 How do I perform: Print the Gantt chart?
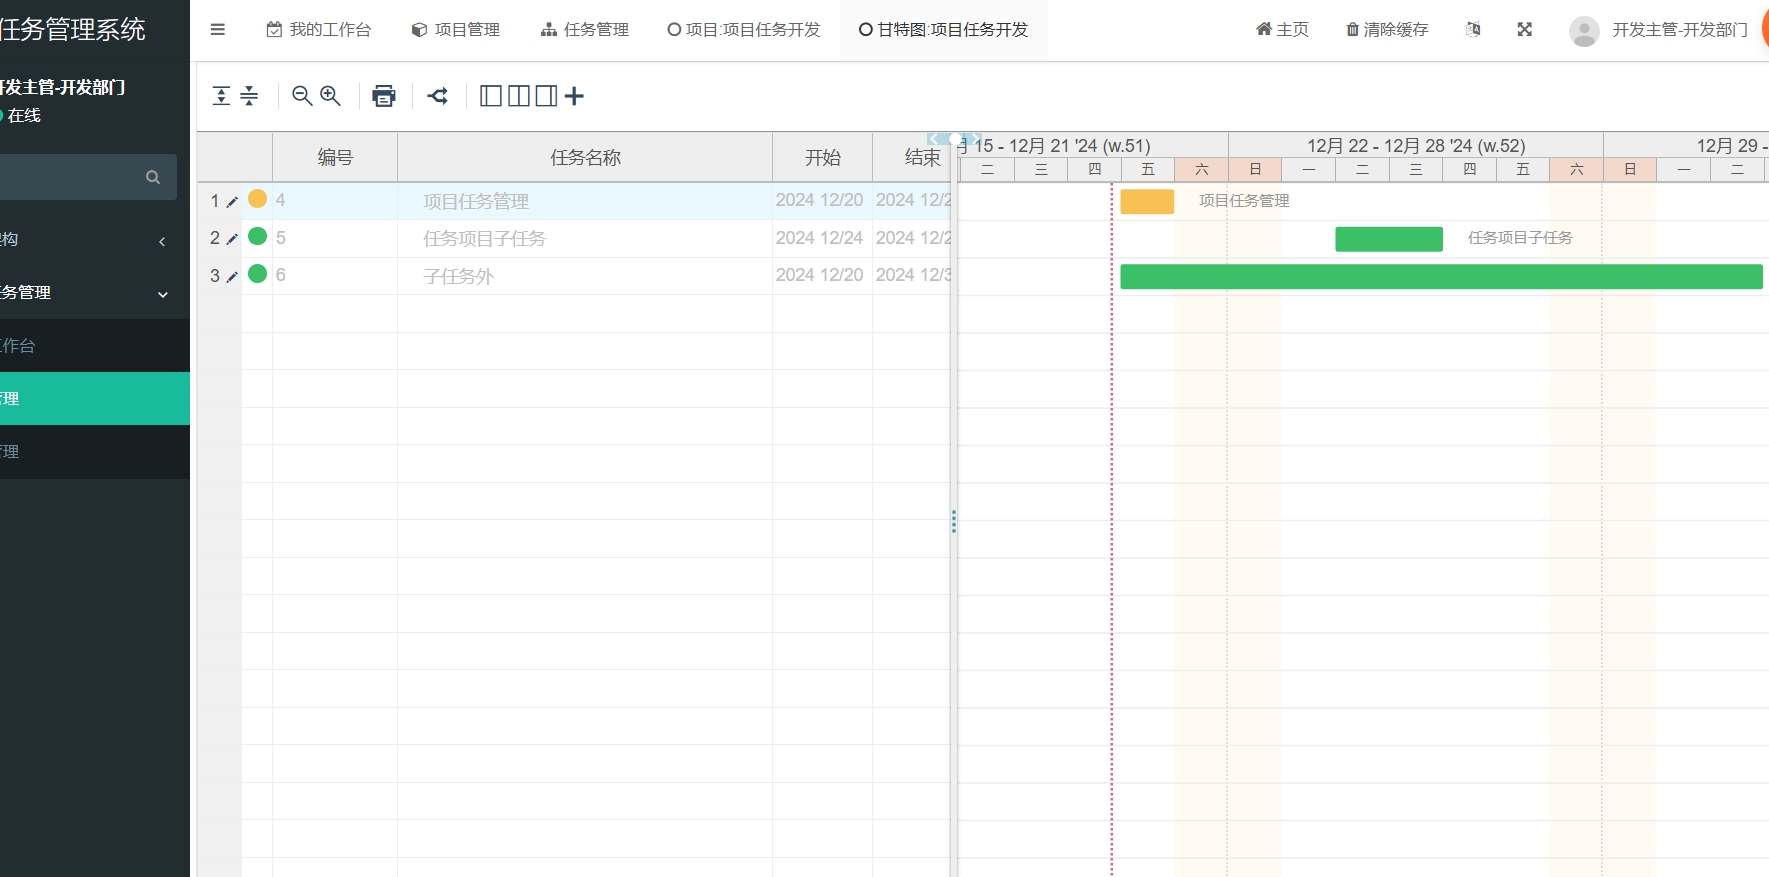[384, 96]
